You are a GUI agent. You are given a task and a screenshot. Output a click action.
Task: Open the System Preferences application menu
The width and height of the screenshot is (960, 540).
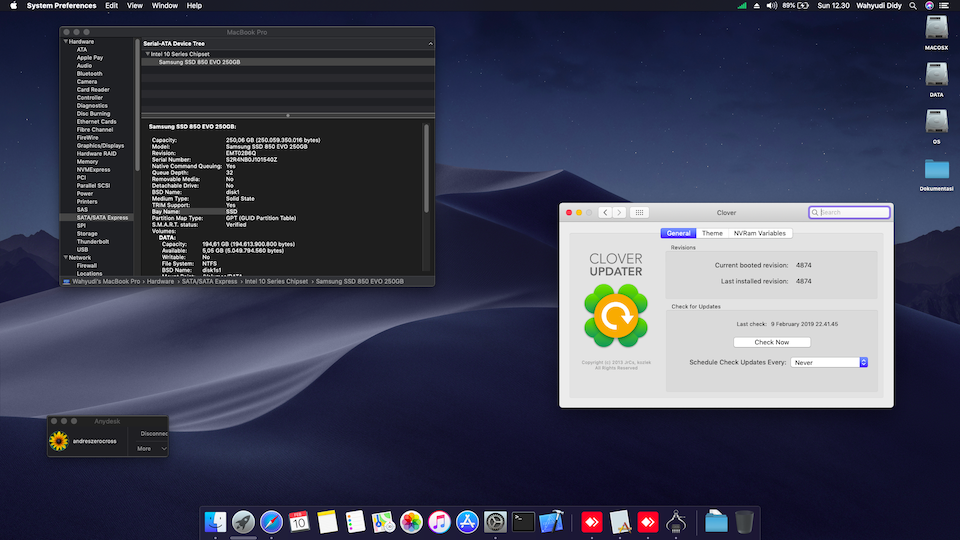(61, 6)
